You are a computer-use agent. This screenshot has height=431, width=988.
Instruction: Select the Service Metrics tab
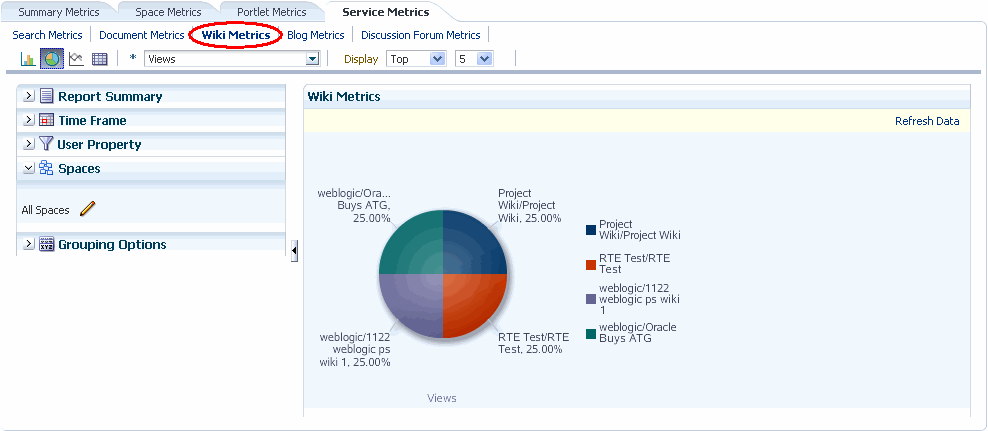point(386,12)
